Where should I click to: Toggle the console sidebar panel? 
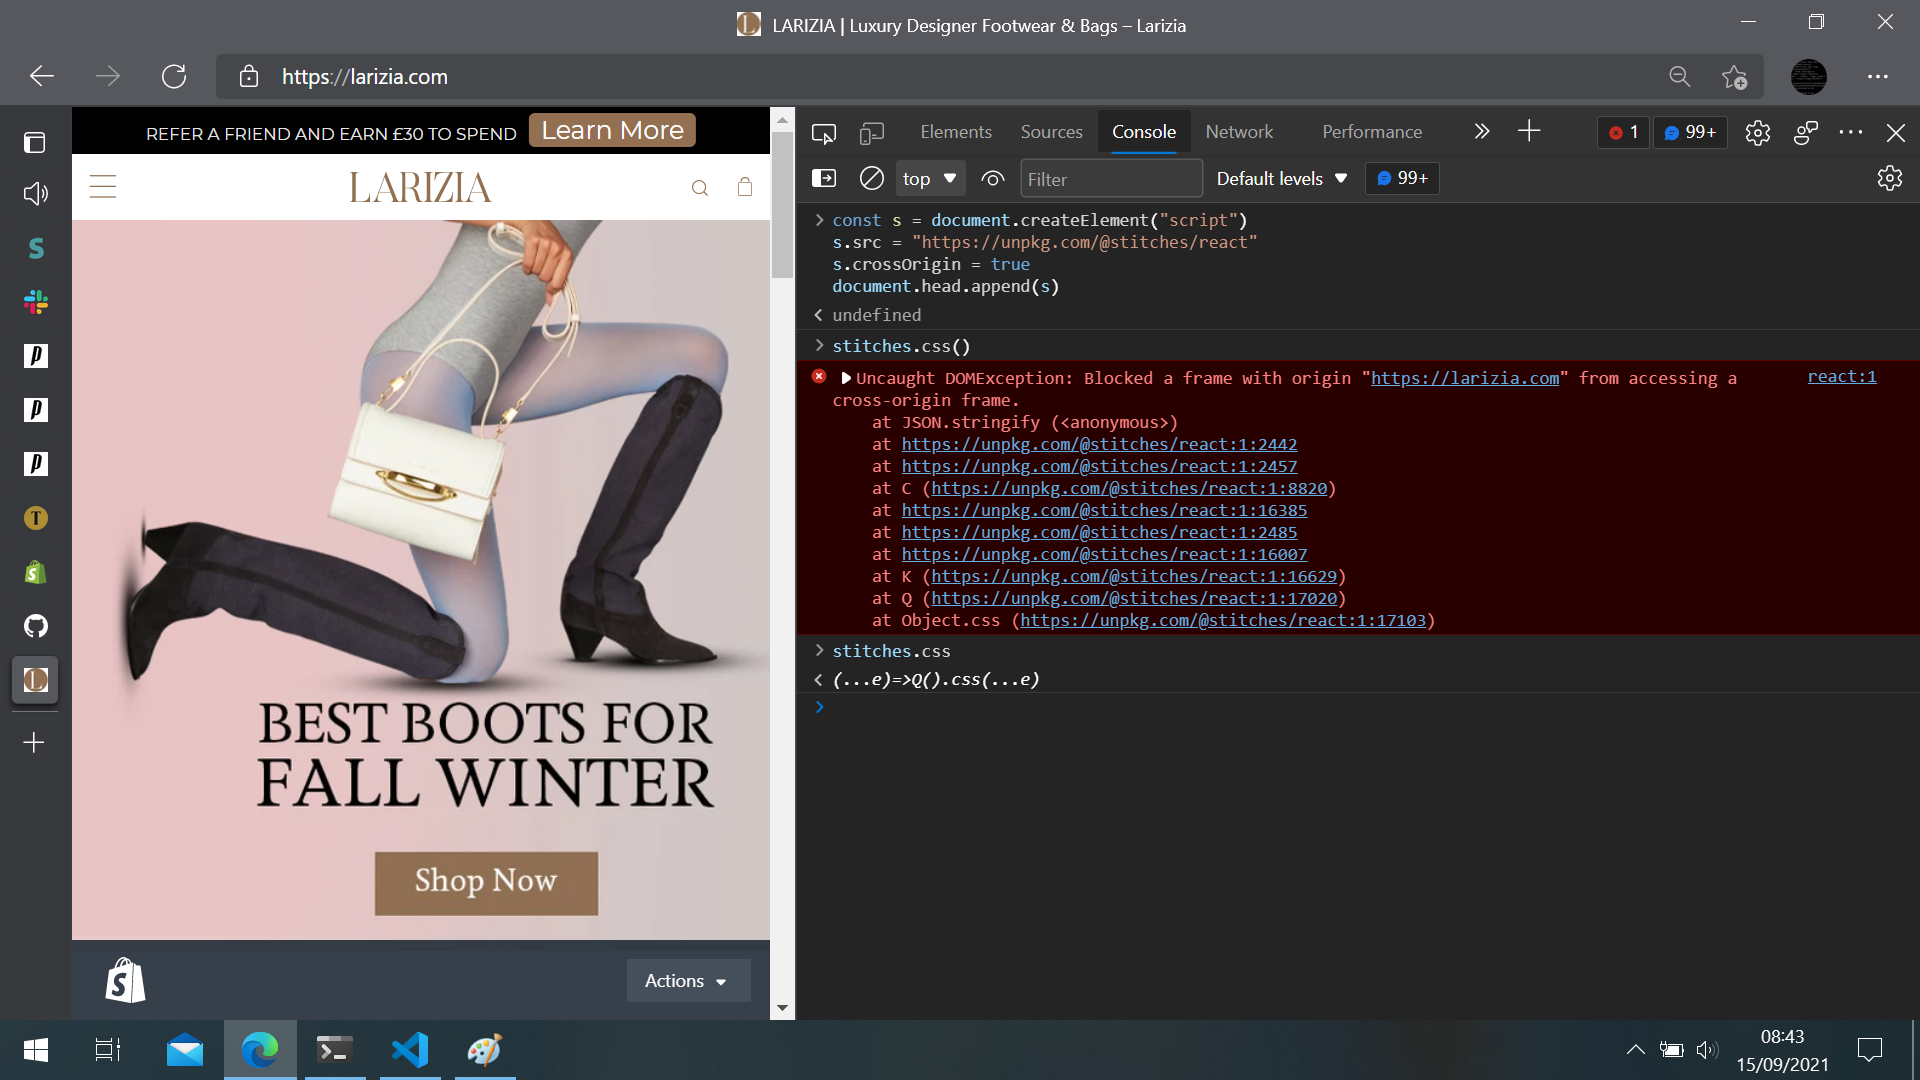point(825,178)
